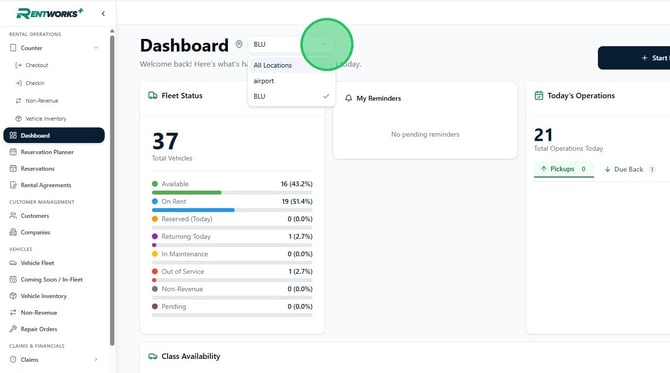
Task: Go to Reservations page
Action: tap(38, 169)
